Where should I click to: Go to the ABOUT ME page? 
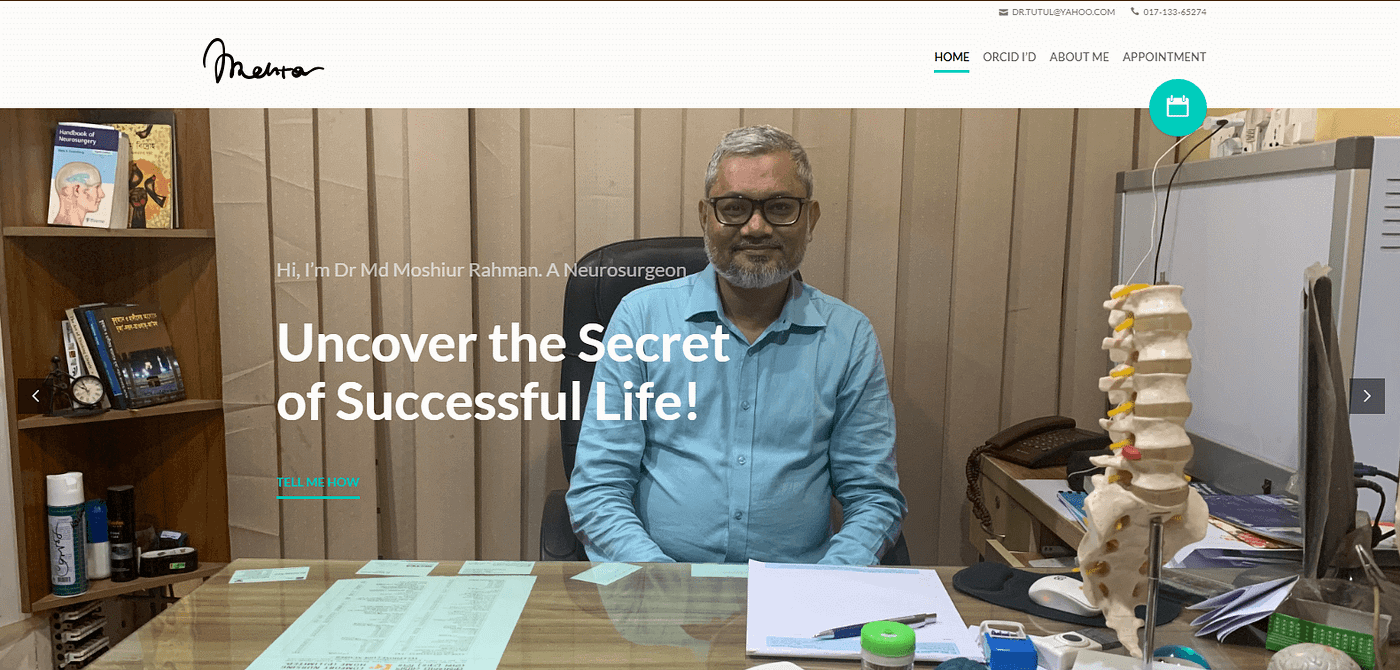pos(1079,57)
